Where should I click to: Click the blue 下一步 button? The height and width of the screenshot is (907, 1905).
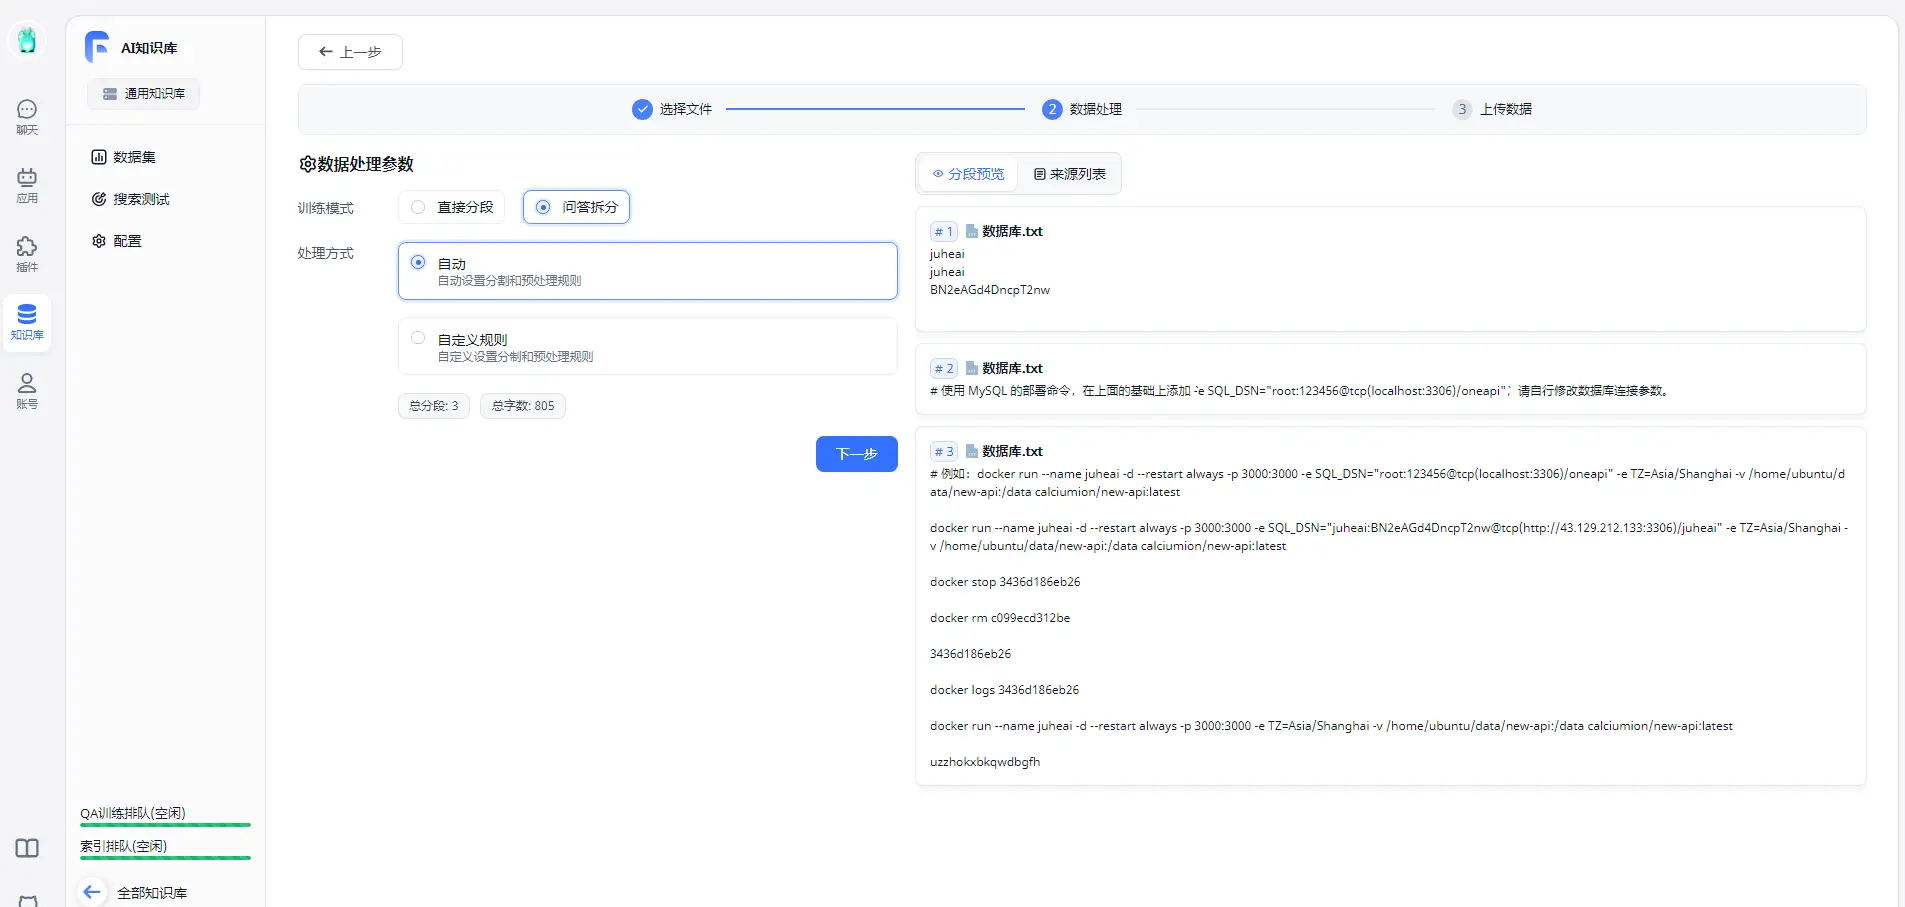[x=857, y=454]
